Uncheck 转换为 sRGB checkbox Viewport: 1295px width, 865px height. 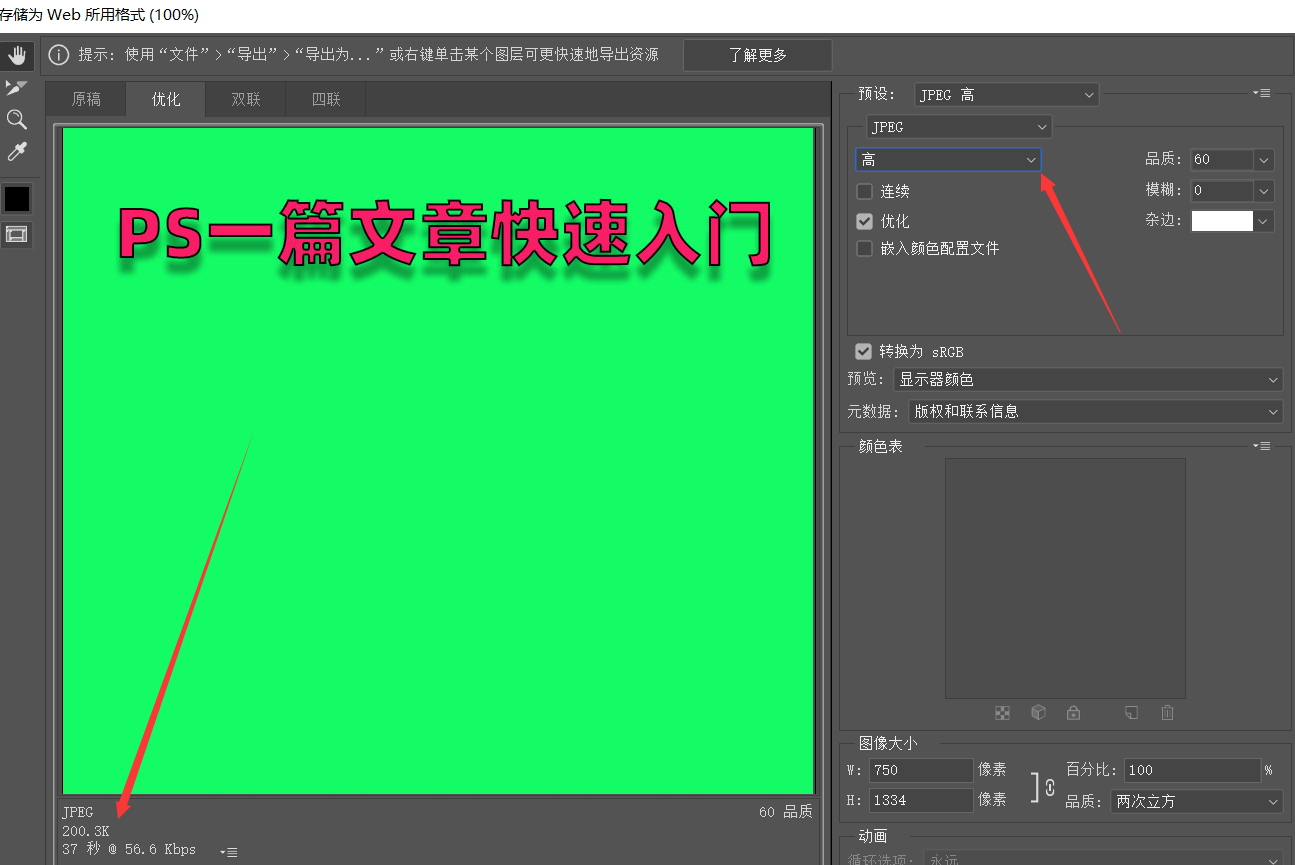(x=863, y=352)
